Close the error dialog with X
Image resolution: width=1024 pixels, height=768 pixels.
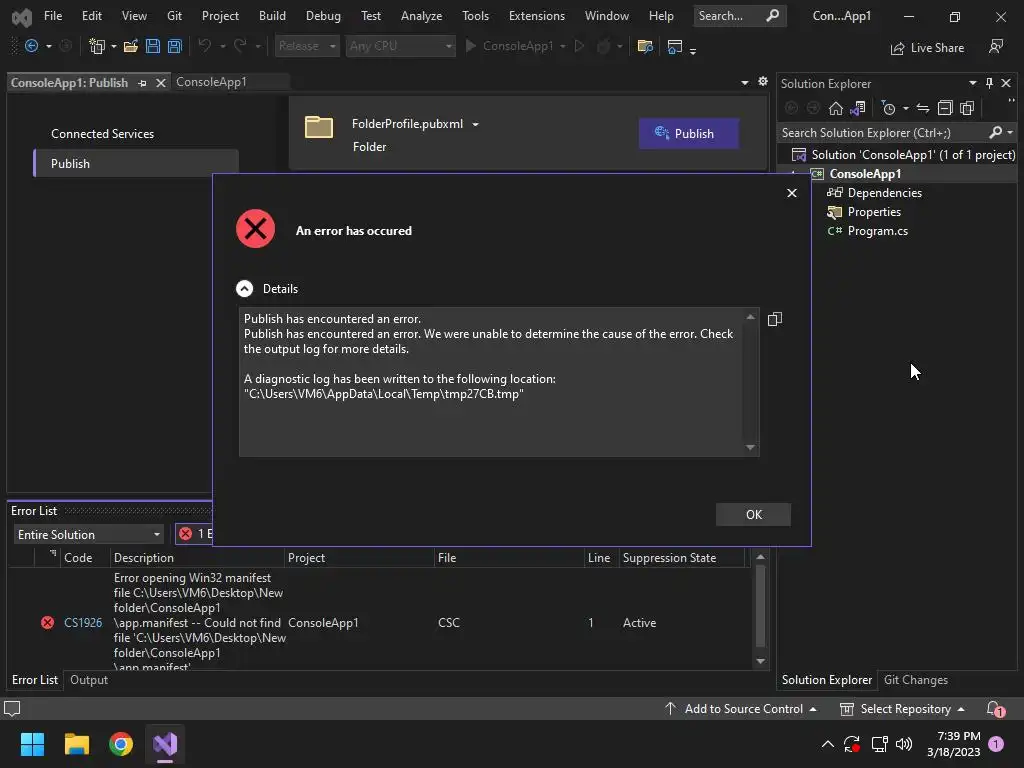(x=792, y=193)
